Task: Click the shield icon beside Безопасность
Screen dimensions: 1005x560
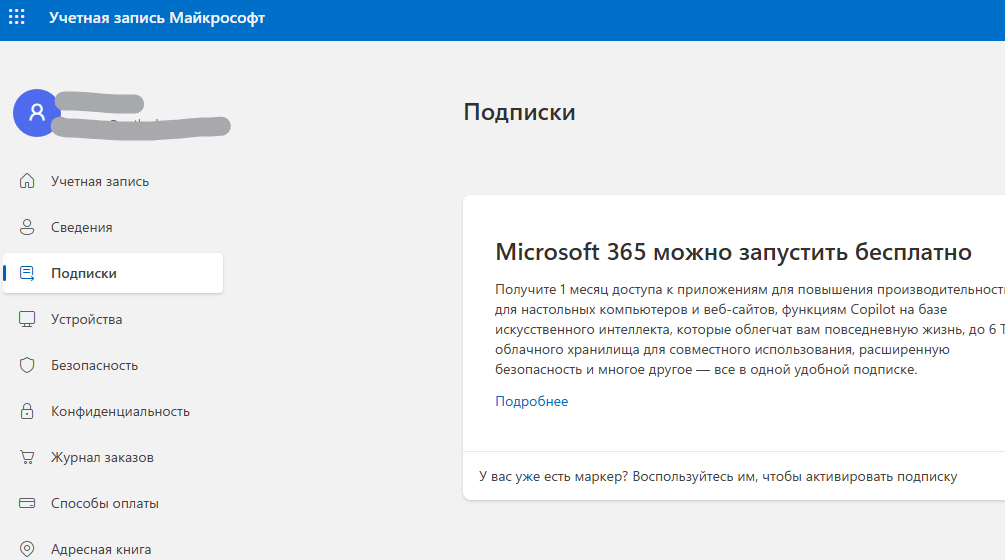Action: 27,365
